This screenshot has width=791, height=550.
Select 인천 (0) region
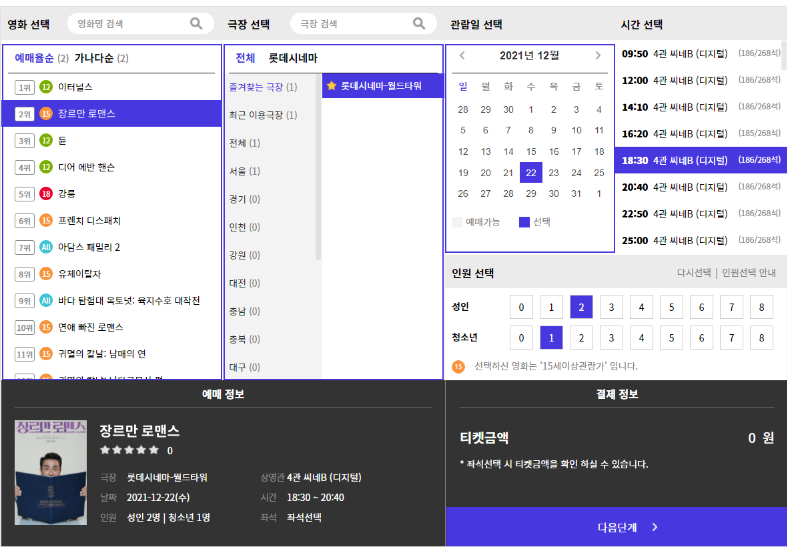245,227
